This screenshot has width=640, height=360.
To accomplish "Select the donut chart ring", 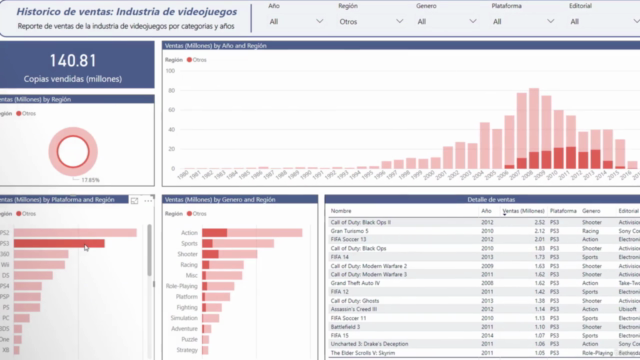I will (73, 130).
